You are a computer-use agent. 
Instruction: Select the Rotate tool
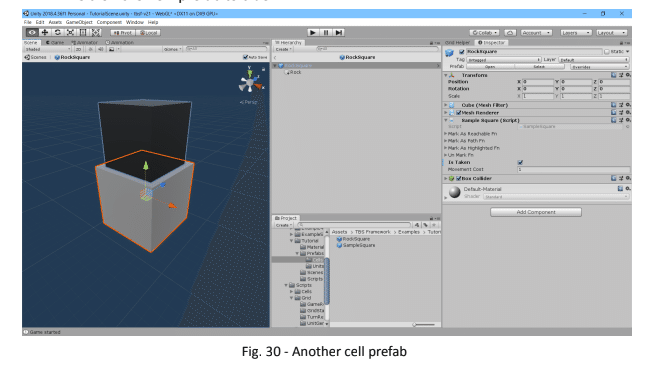[58, 32]
